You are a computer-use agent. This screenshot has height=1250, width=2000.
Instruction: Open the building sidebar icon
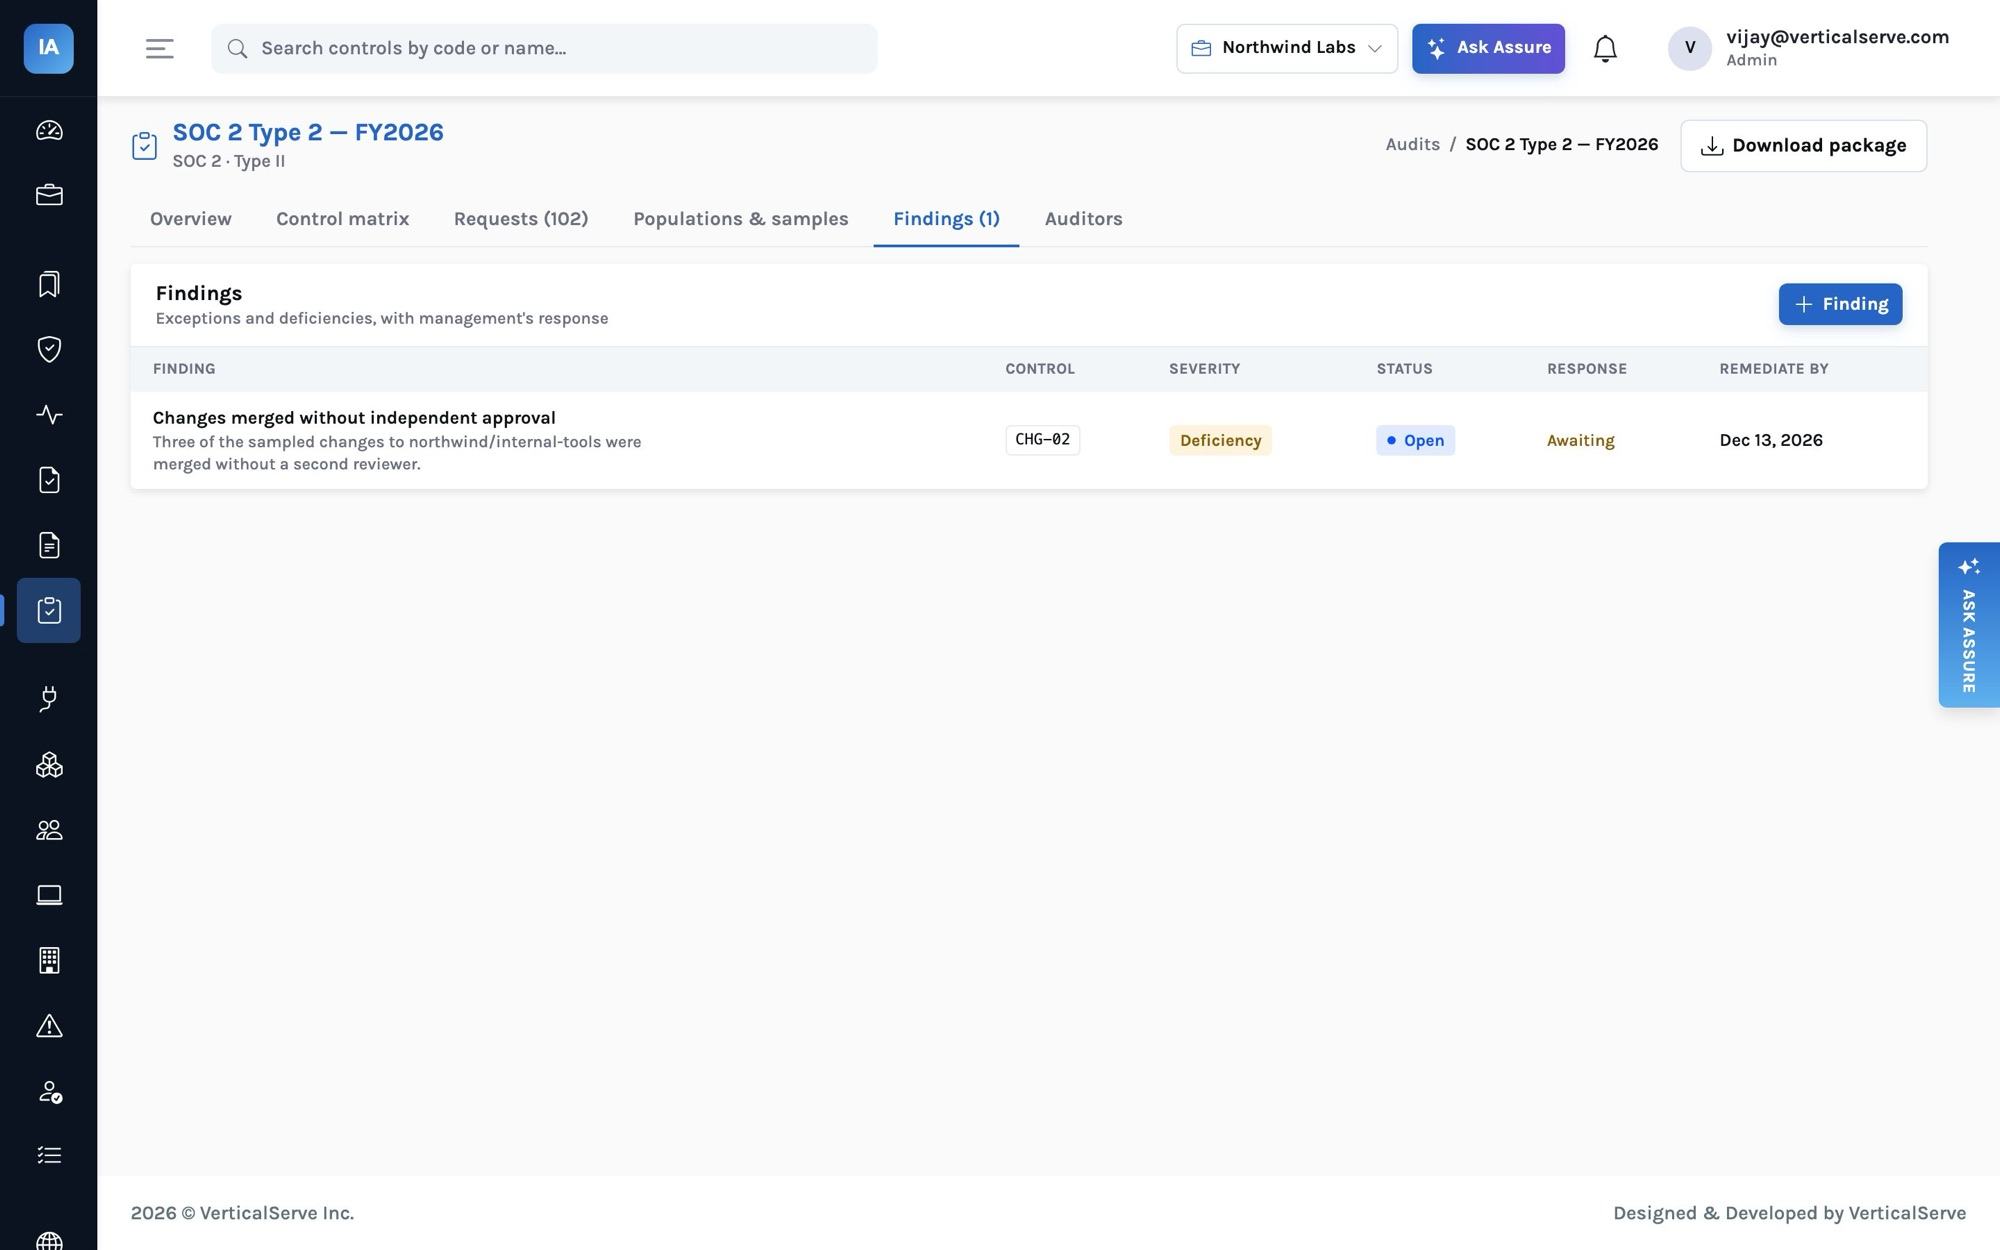click(49, 960)
